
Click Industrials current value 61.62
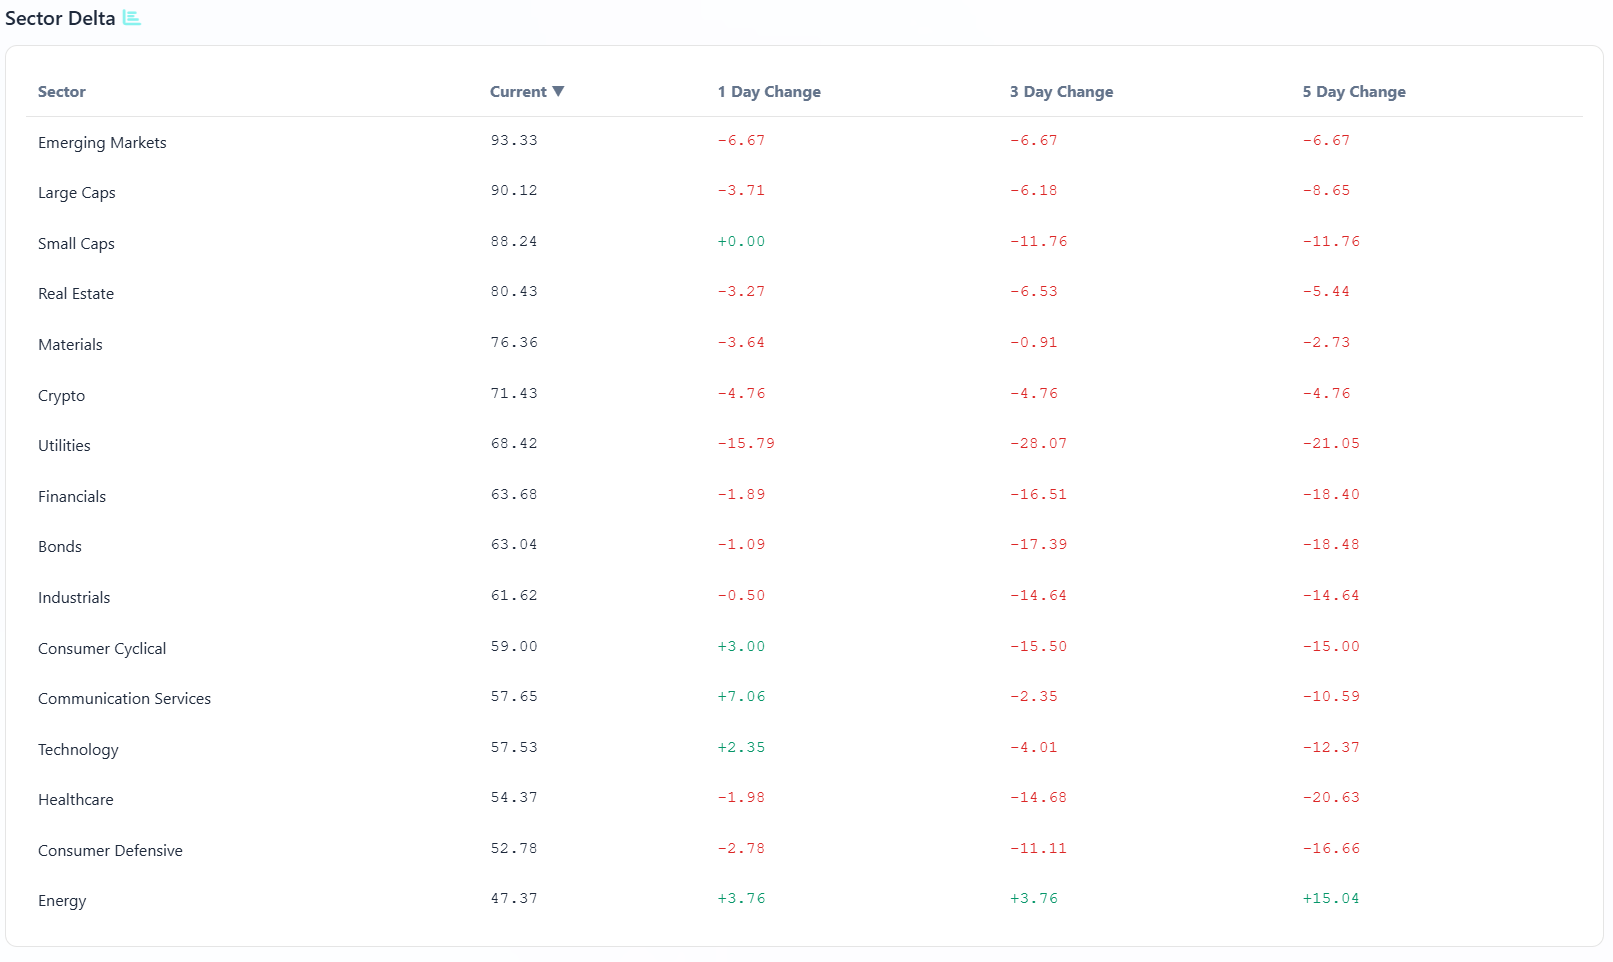(514, 595)
